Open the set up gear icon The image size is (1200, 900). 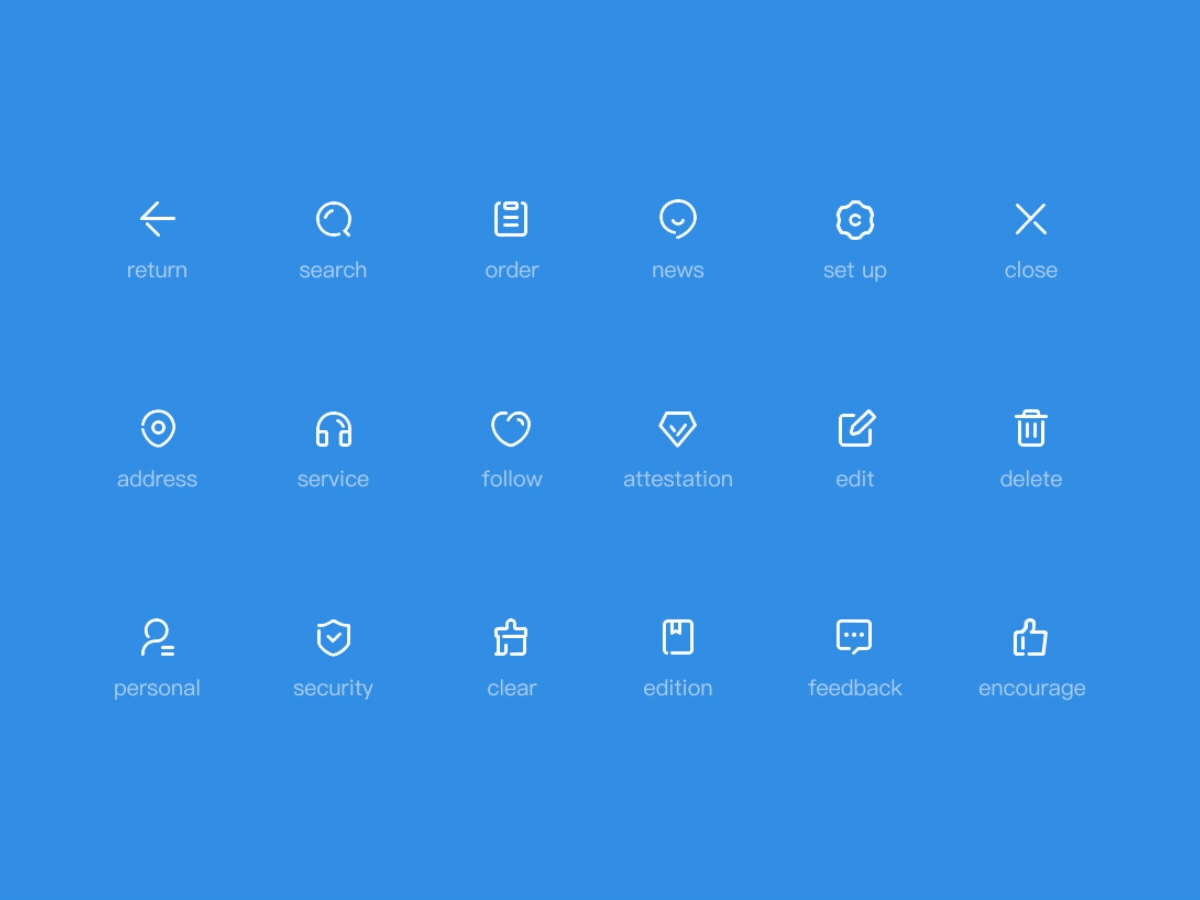(x=855, y=220)
